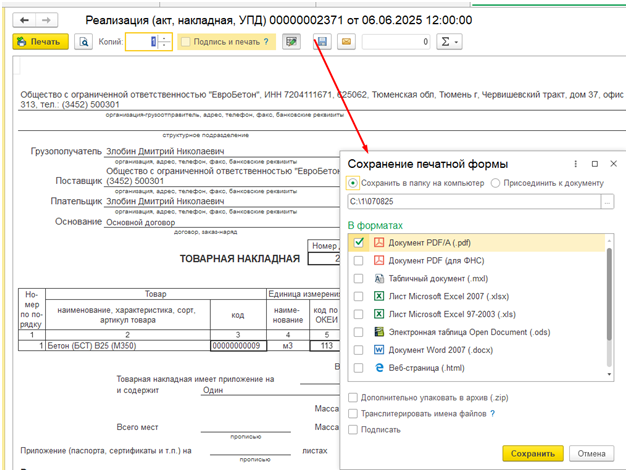Click the cell with code 0000000009
The width and height of the screenshot is (628, 472).
[238, 346]
